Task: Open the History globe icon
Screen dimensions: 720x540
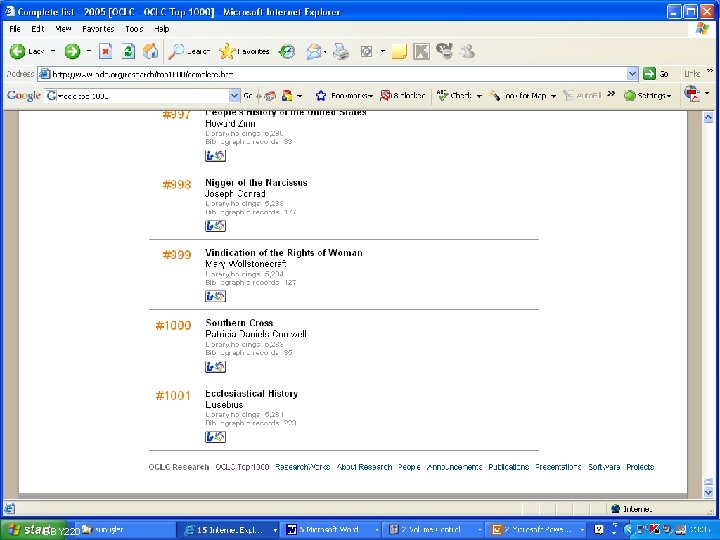Action: [287, 51]
